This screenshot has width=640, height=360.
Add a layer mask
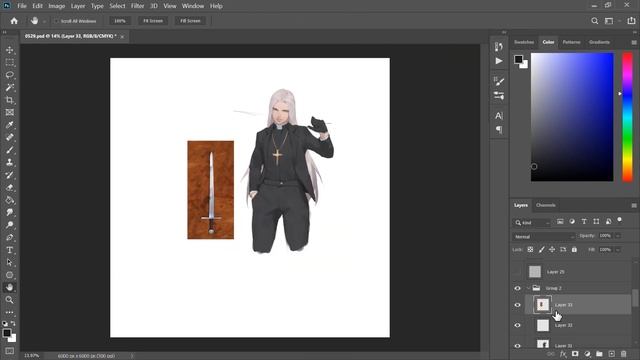click(x=575, y=354)
